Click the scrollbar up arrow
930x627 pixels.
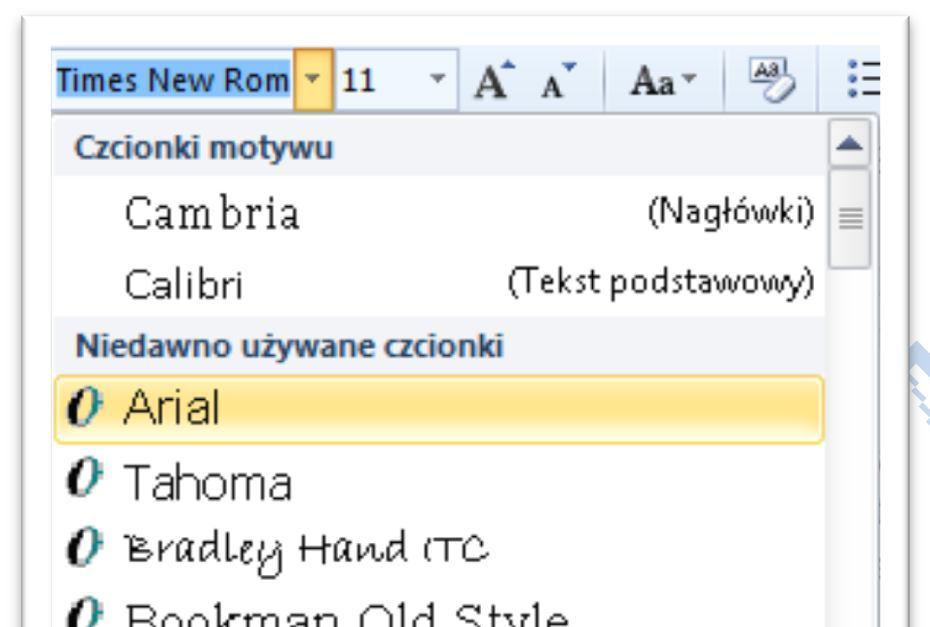tap(850, 143)
